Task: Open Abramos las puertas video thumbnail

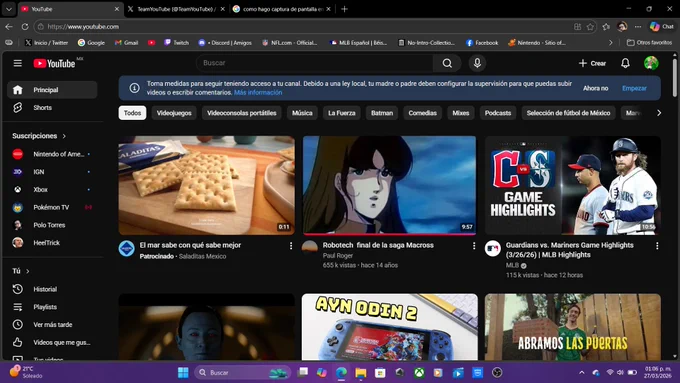Action: 573,327
